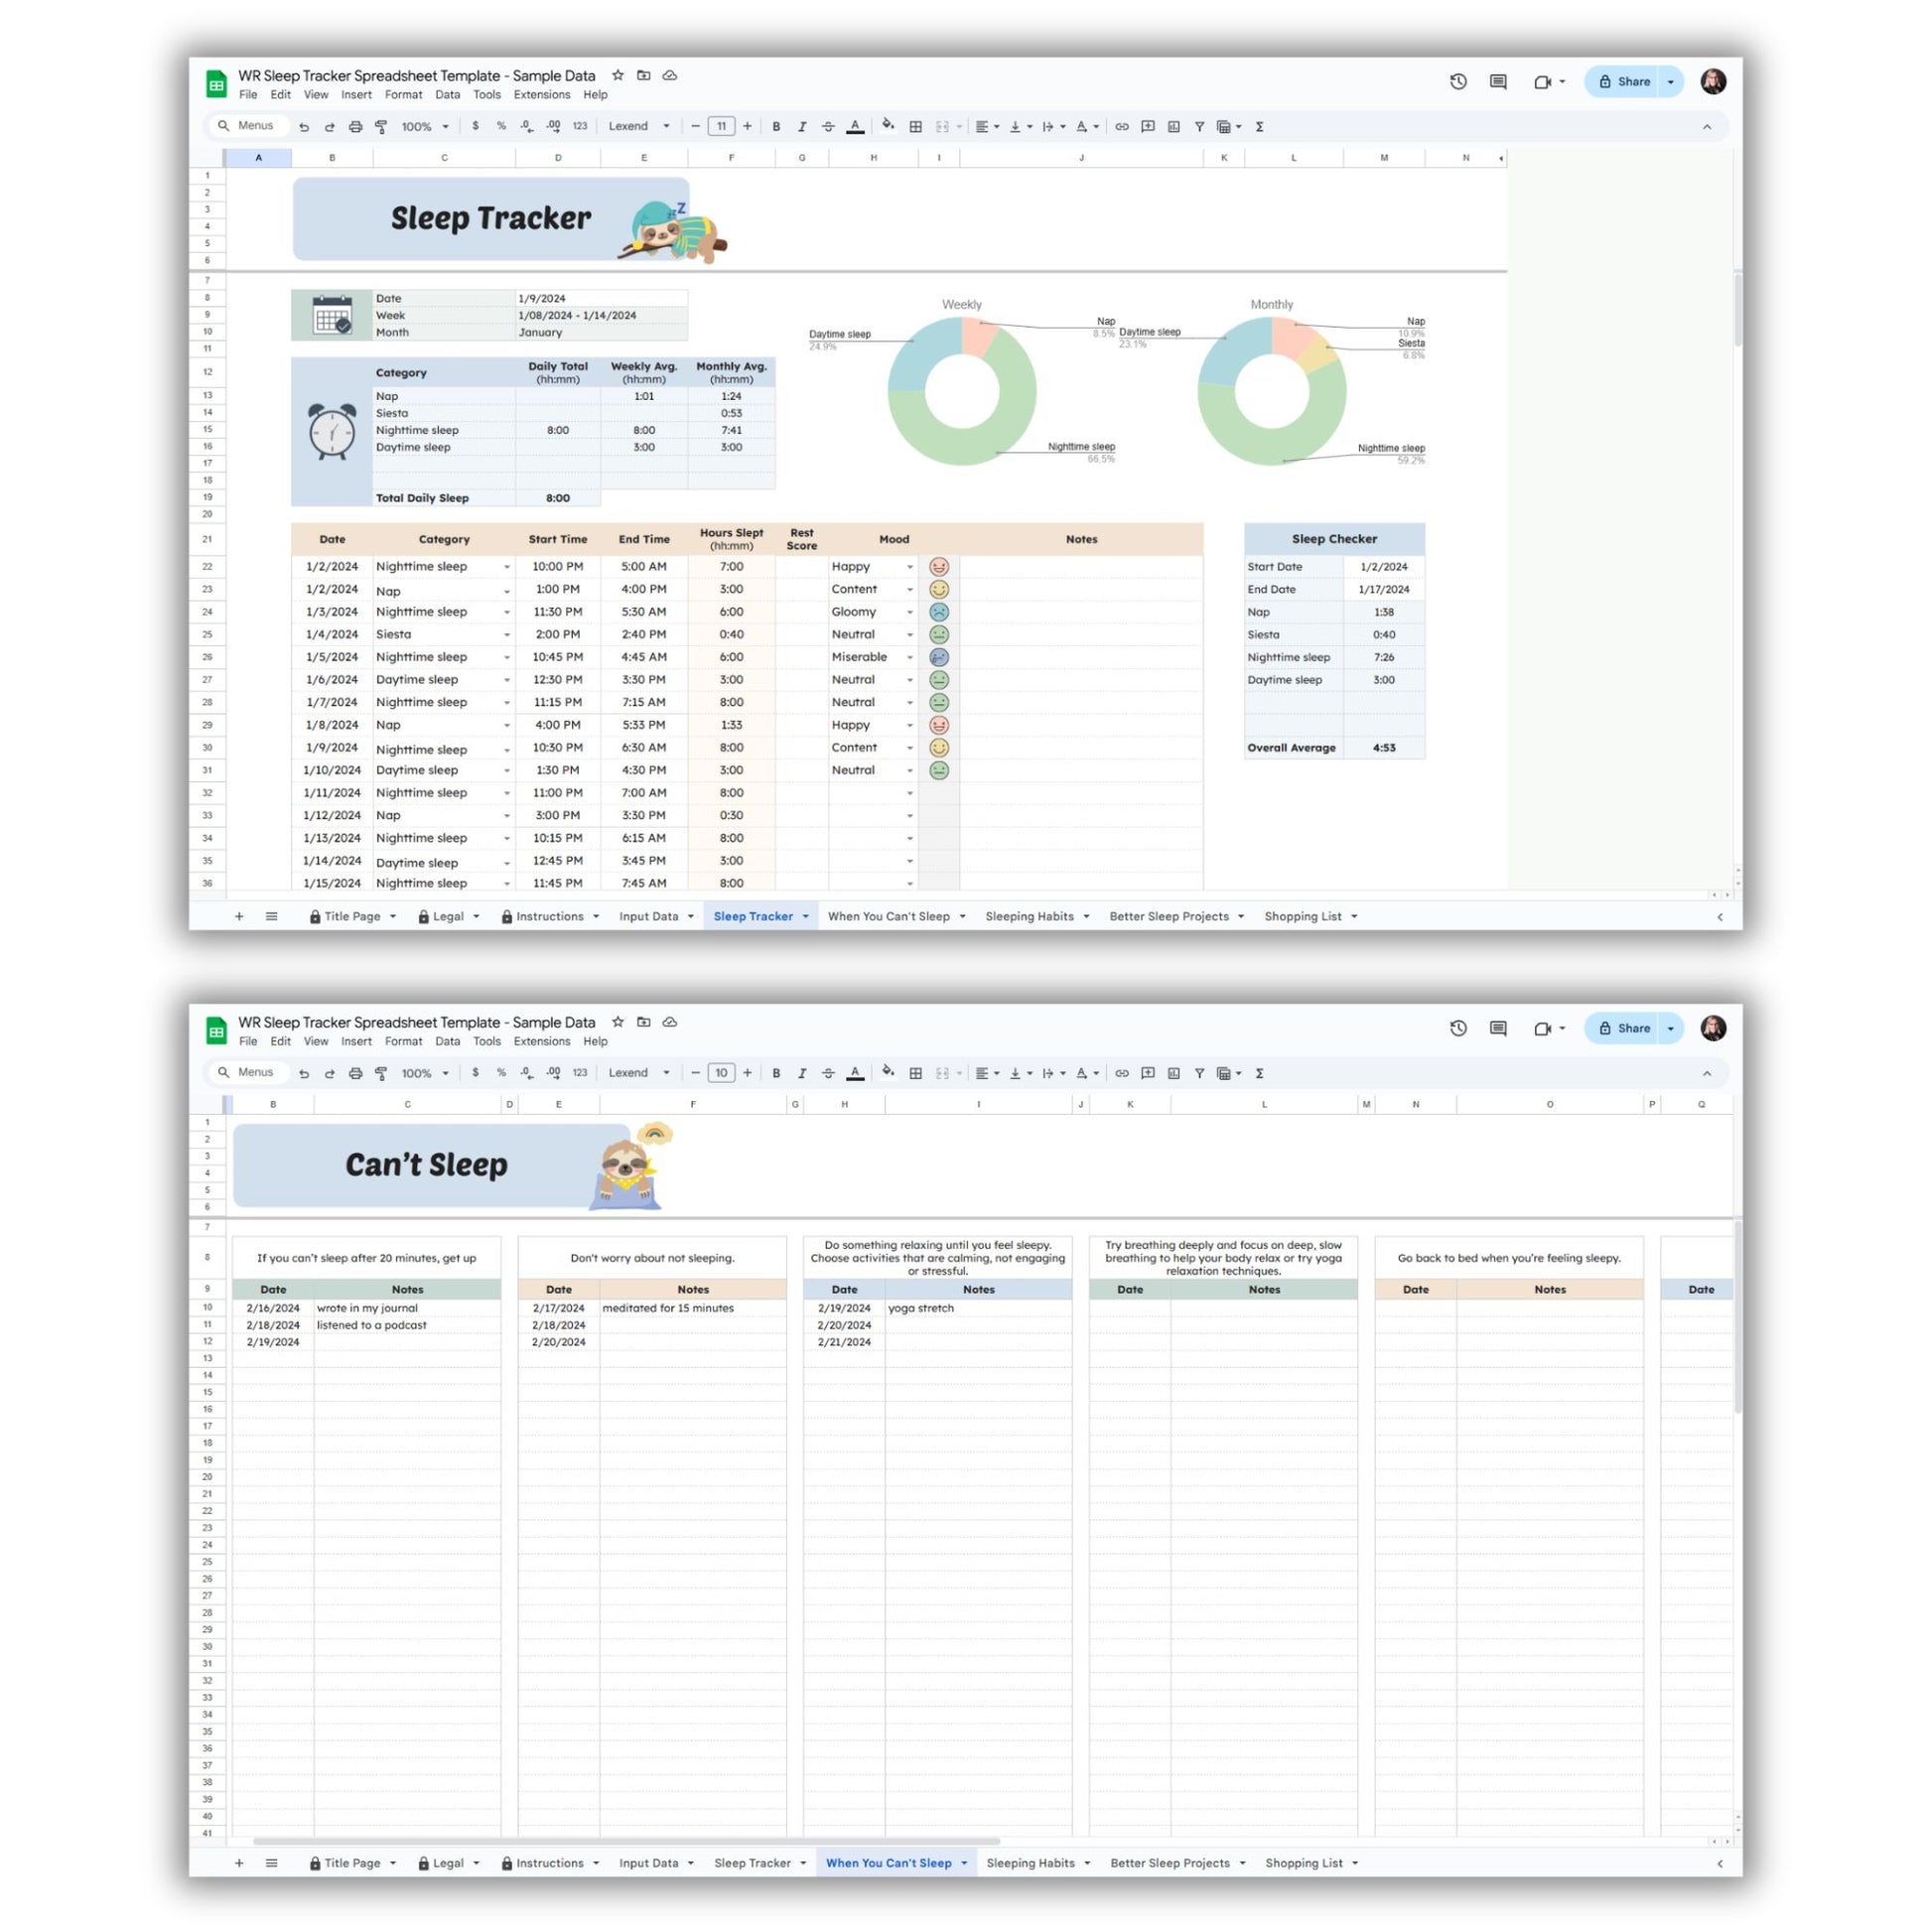Screen dimensions: 1932x1932
Task: Click horizontal scrollbar in Can't Sleep window
Action: (626, 1841)
